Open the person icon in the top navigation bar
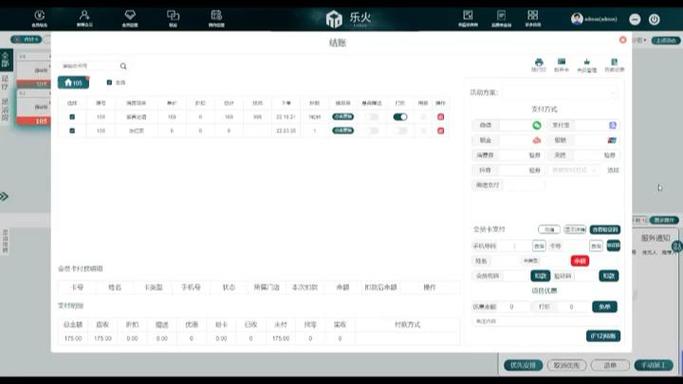 tap(85, 18)
